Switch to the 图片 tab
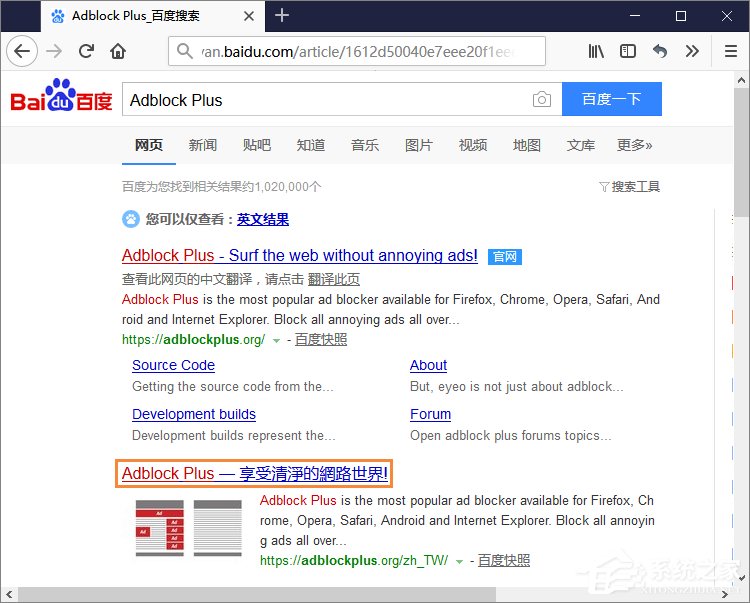This screenshot has height=603, width=750. [419, 144]
